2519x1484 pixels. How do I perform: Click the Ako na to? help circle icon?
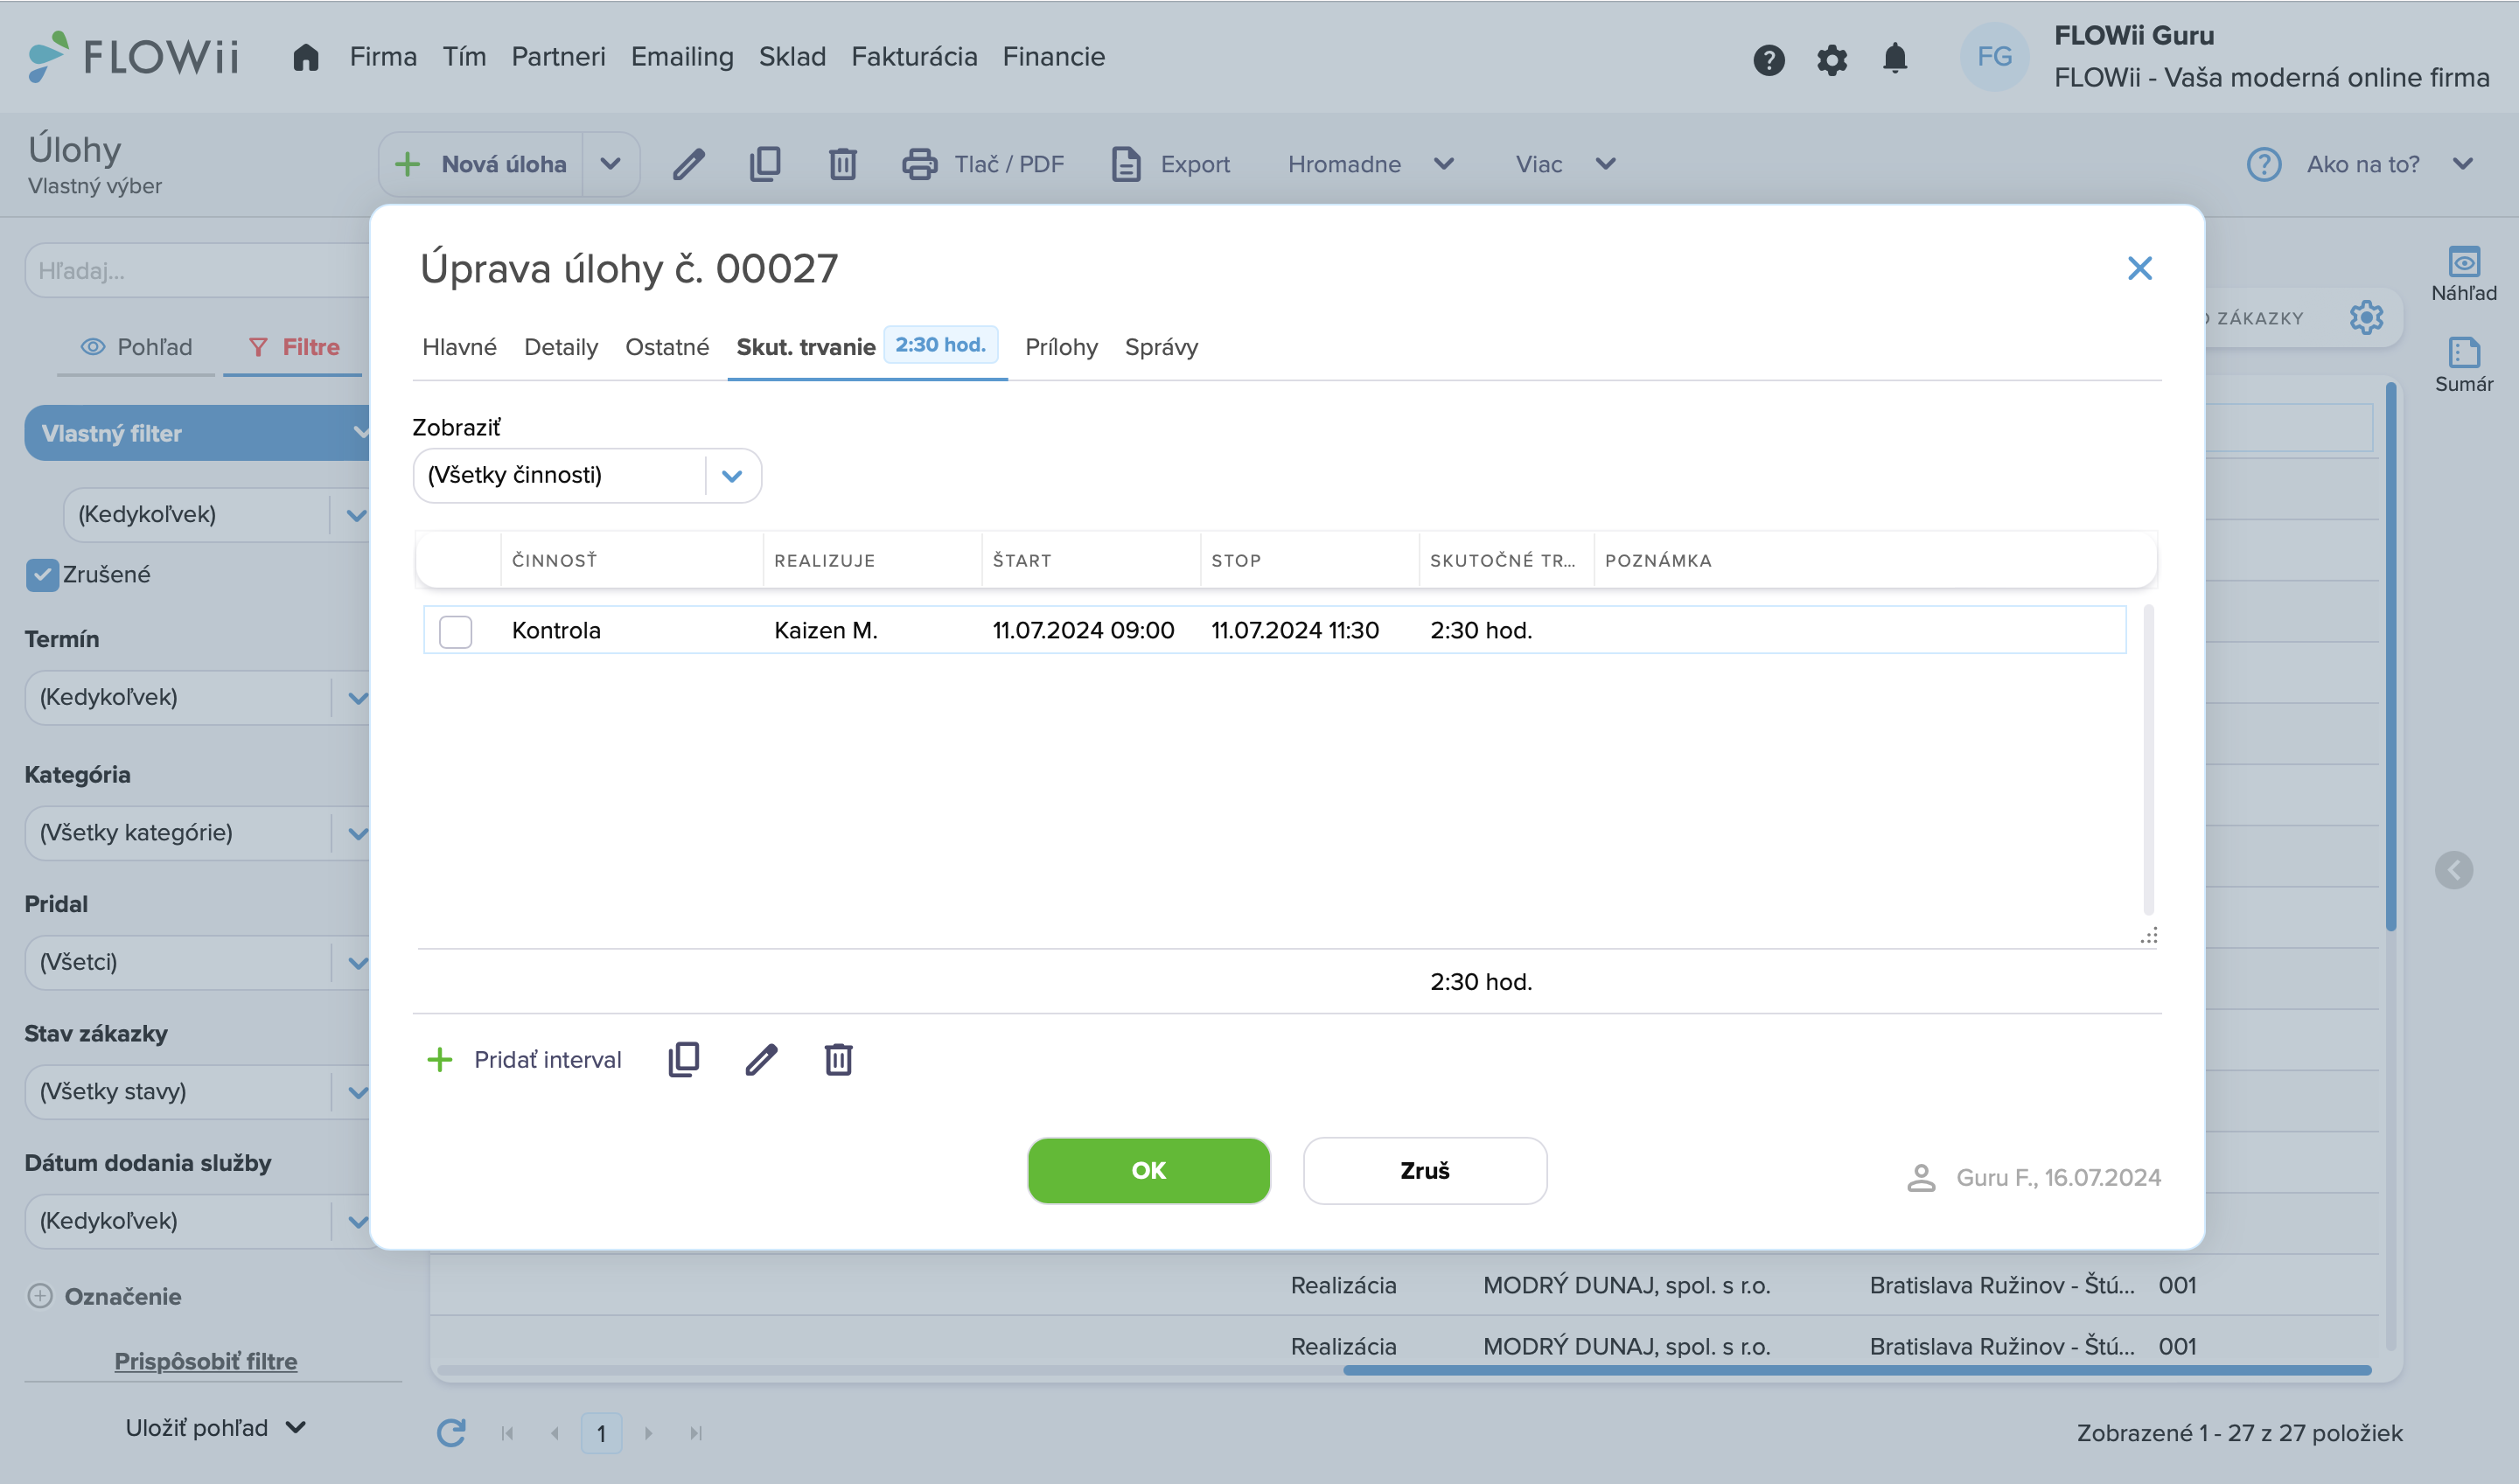(2263, 164)
